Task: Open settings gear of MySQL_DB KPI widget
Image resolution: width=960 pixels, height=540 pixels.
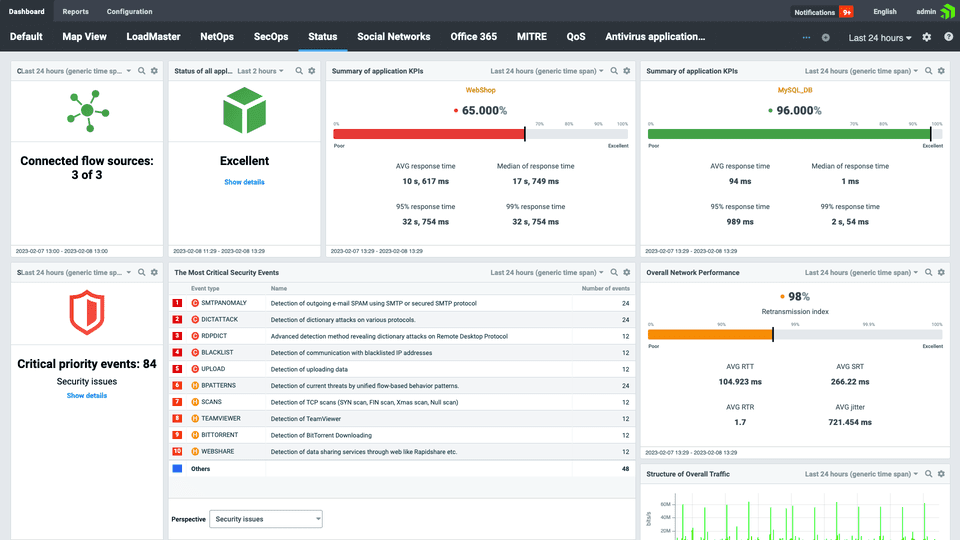Action: point(941,71)
